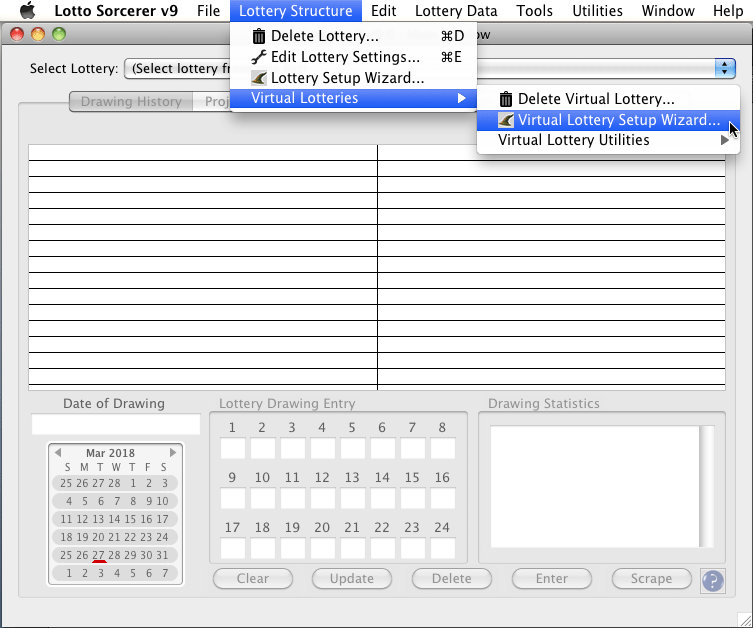Click the wrench icon for Edit Lottery Settings
Screen dimensions: 753x628
(x=259, y=57)
